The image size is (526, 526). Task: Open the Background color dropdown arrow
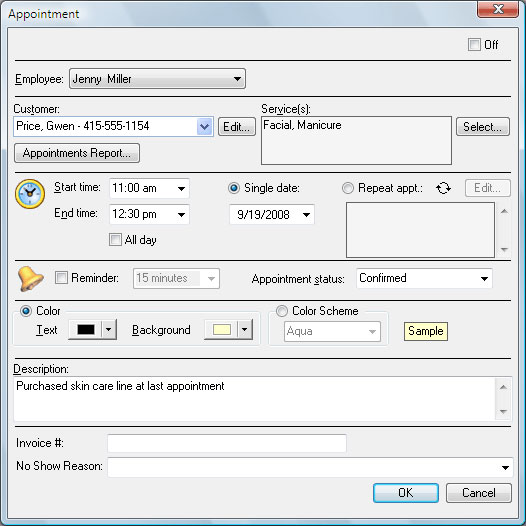click(245, 330)
